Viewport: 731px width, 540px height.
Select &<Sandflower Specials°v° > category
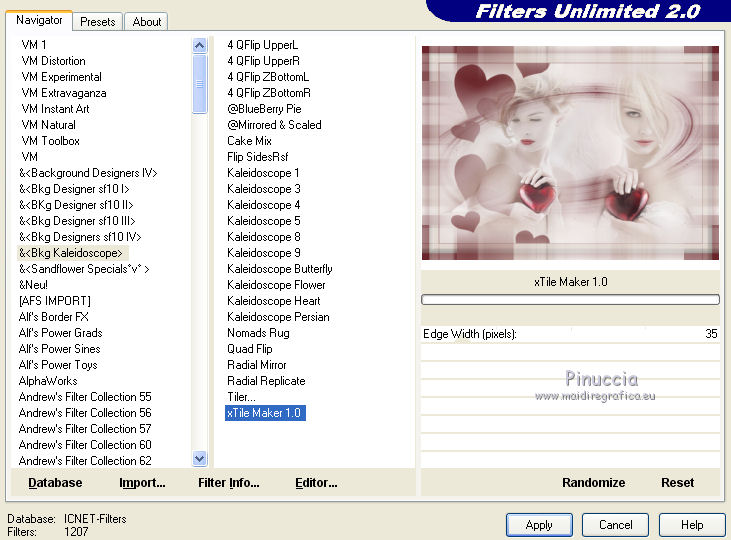(84, 269)
